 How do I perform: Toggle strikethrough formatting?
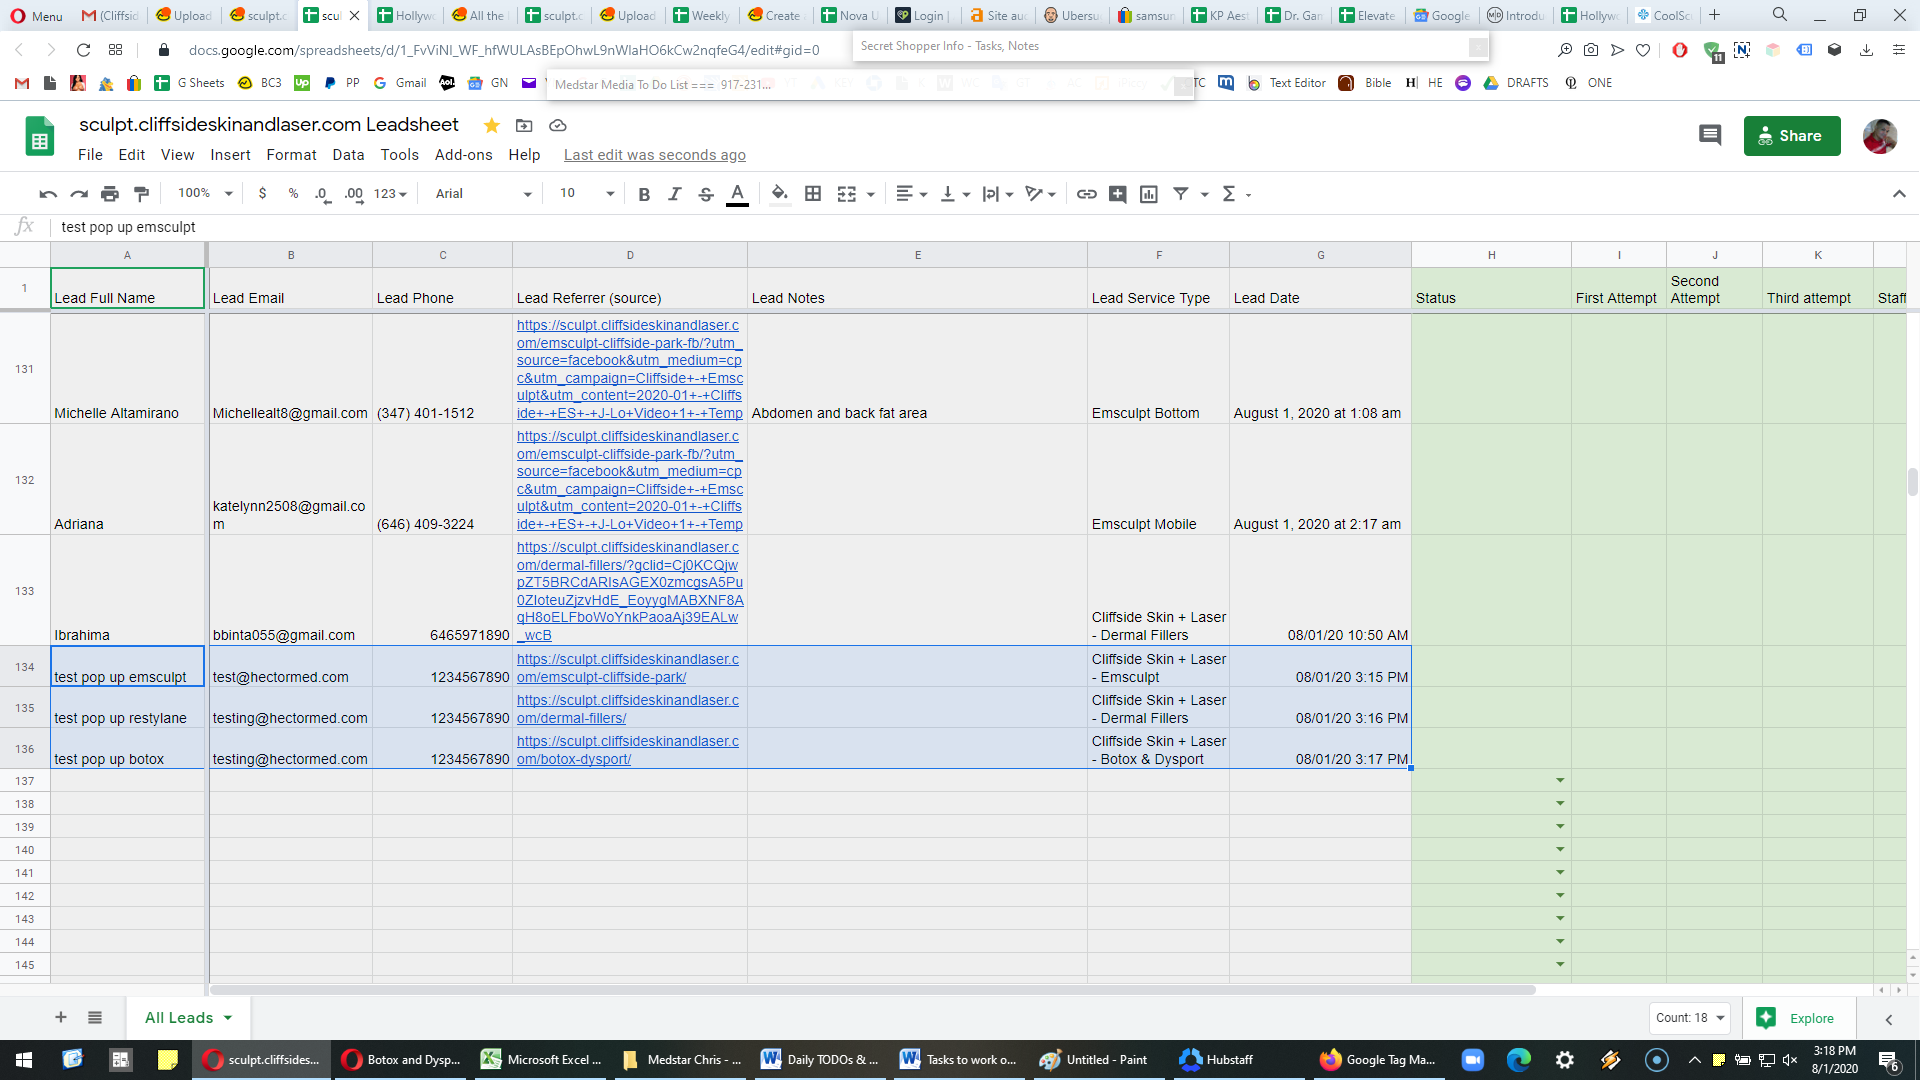point(706,194)
